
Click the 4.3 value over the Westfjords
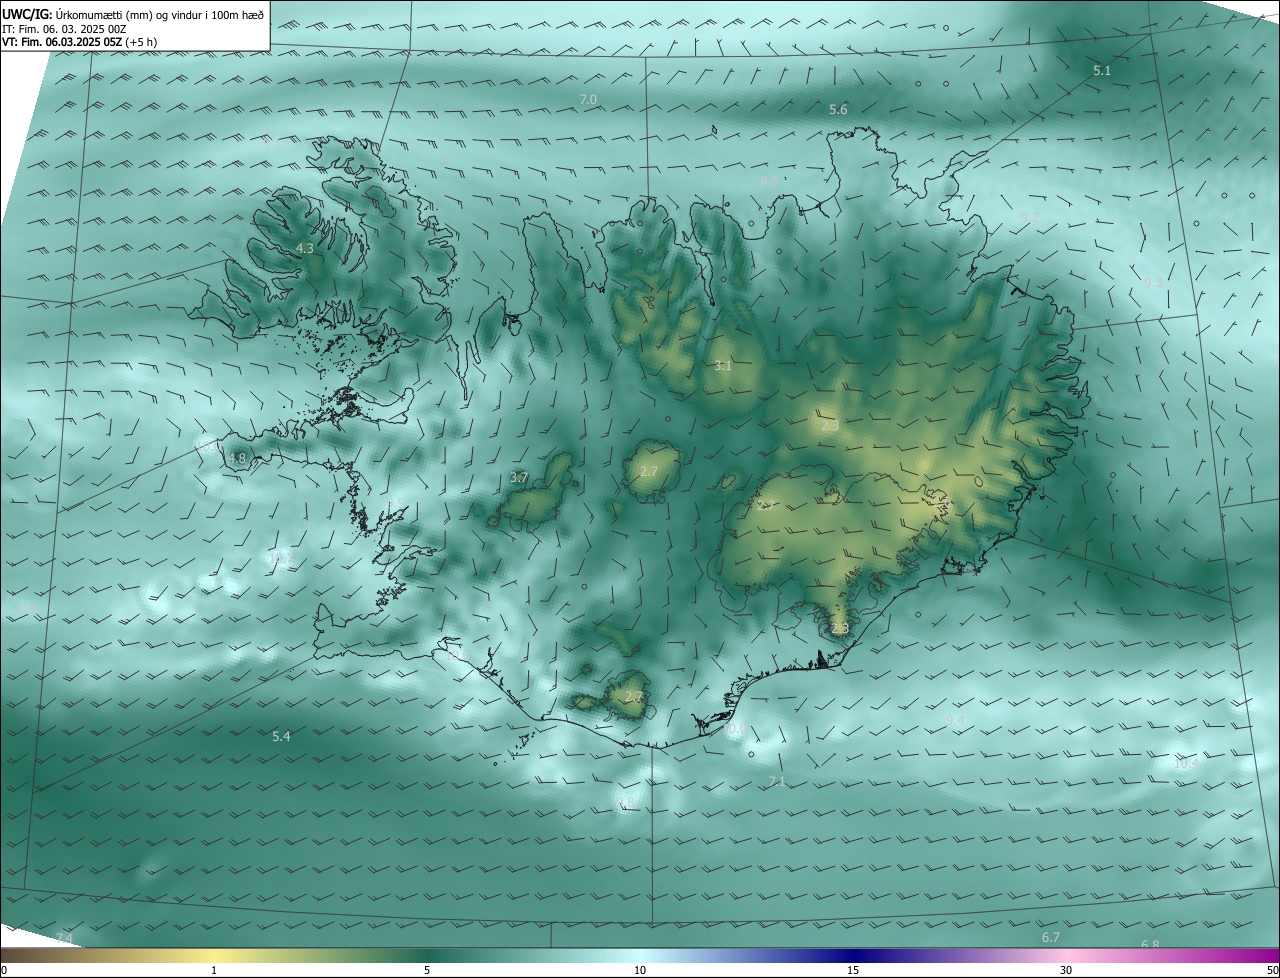(x=305, y=248)
